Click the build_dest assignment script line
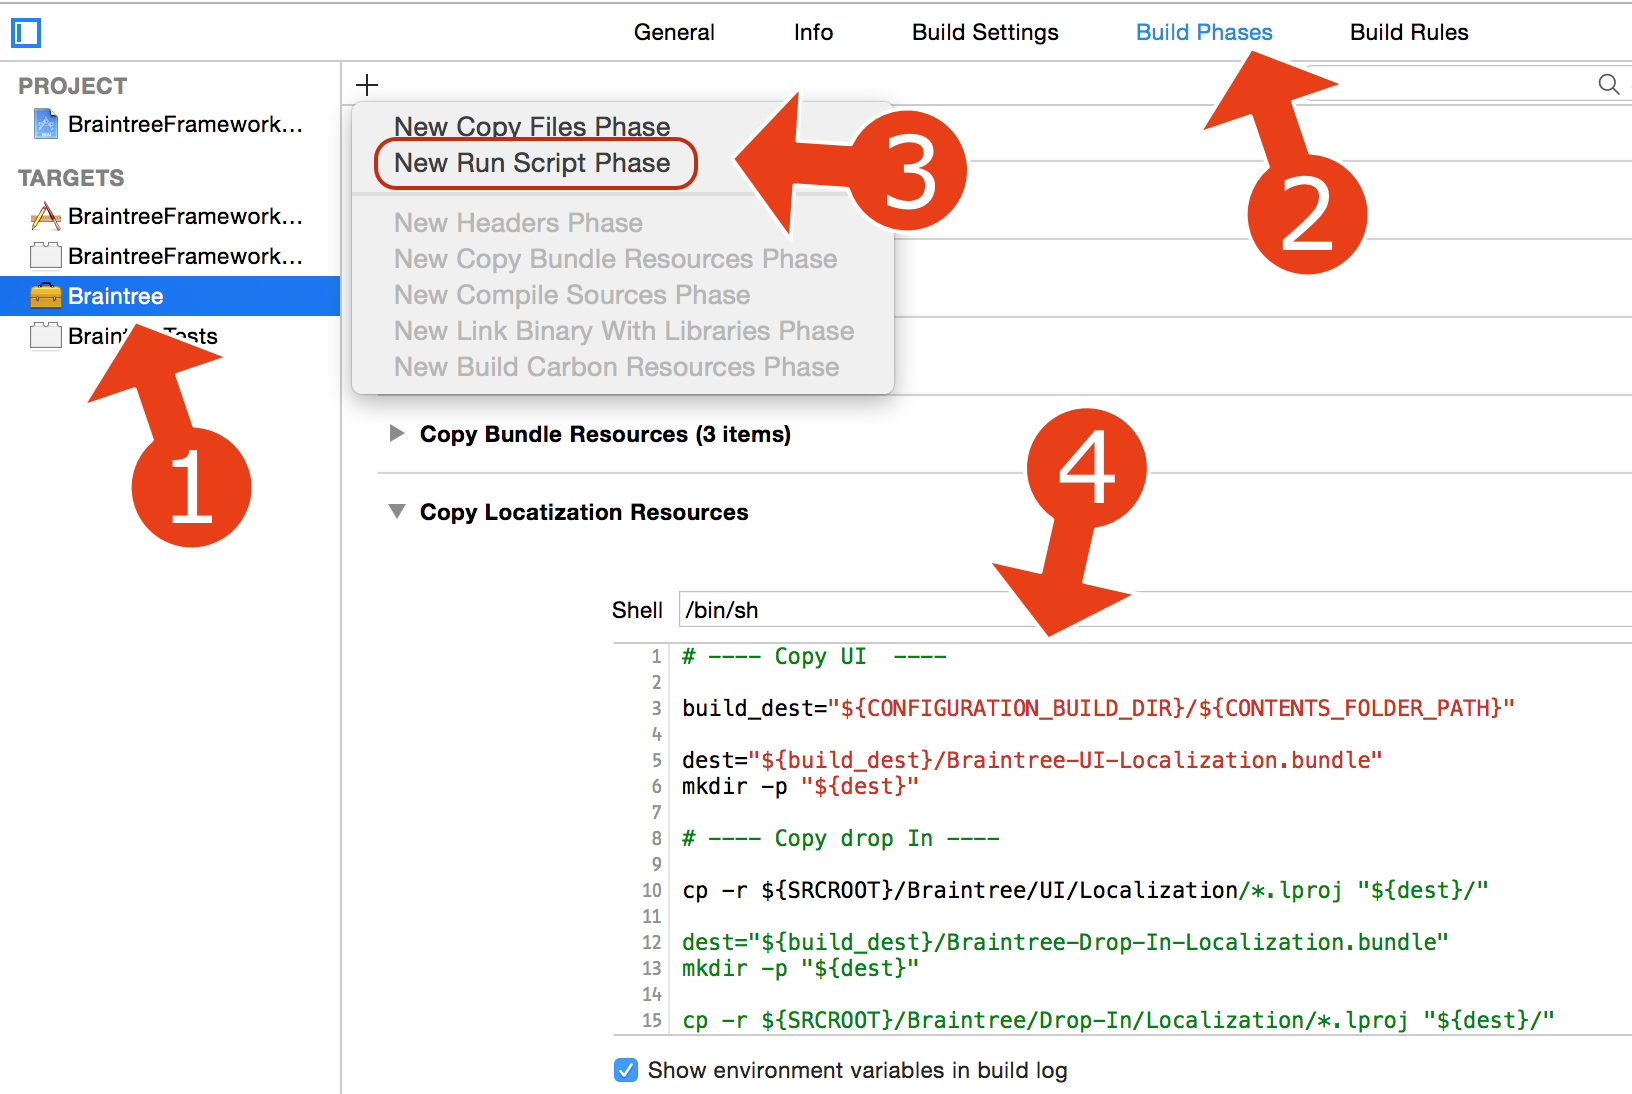Image resolution: width=1632 pixels, height=1094 pixels. pyautogui.click(x=1098, y=708)
